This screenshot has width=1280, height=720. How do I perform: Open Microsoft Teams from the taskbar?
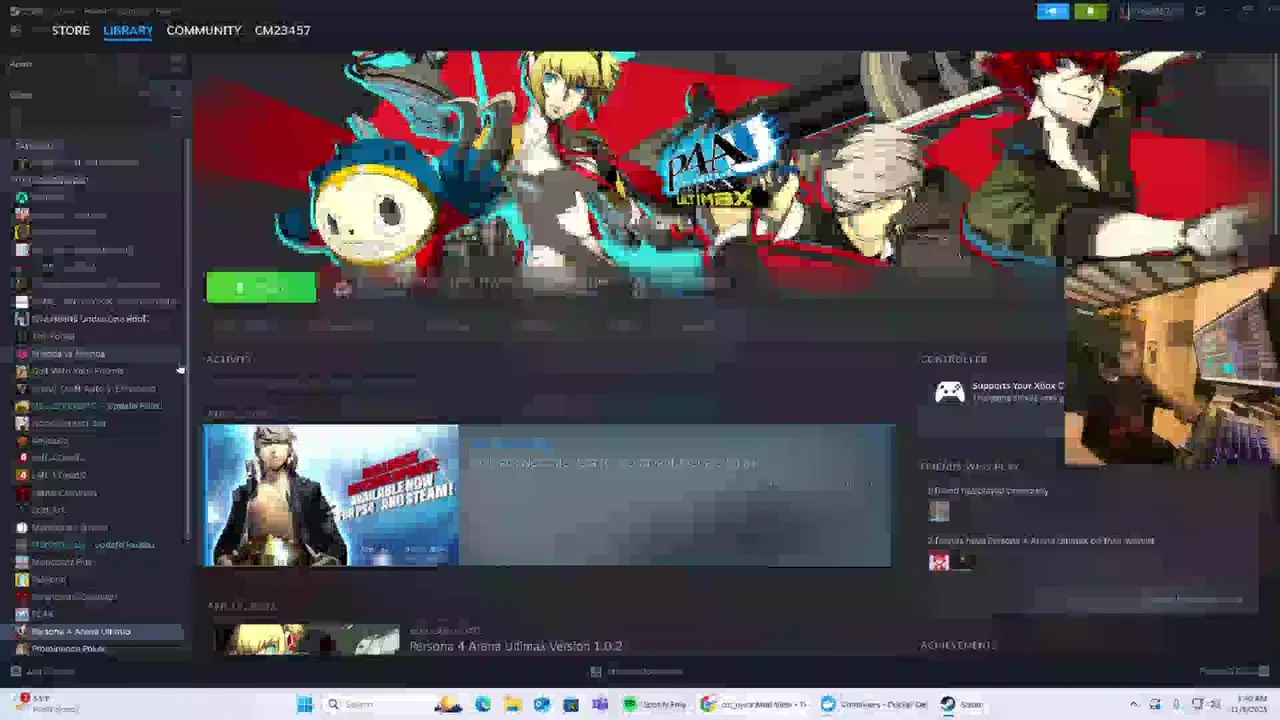tap(600, 704)
